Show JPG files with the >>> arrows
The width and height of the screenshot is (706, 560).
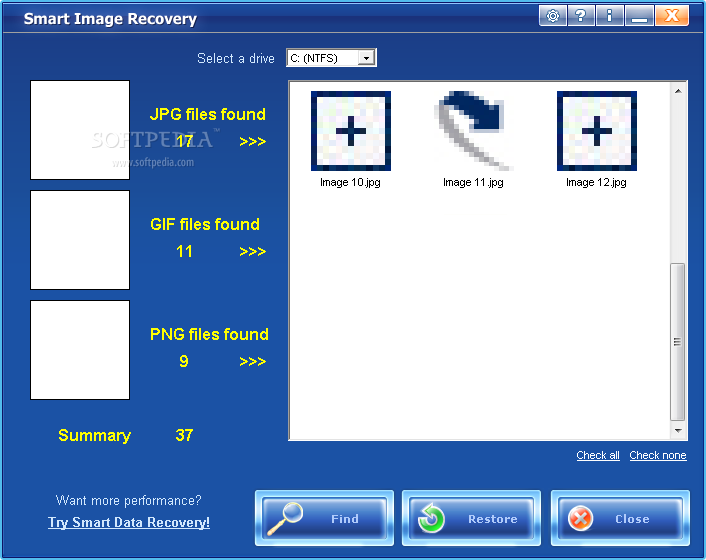click(253, 141)
